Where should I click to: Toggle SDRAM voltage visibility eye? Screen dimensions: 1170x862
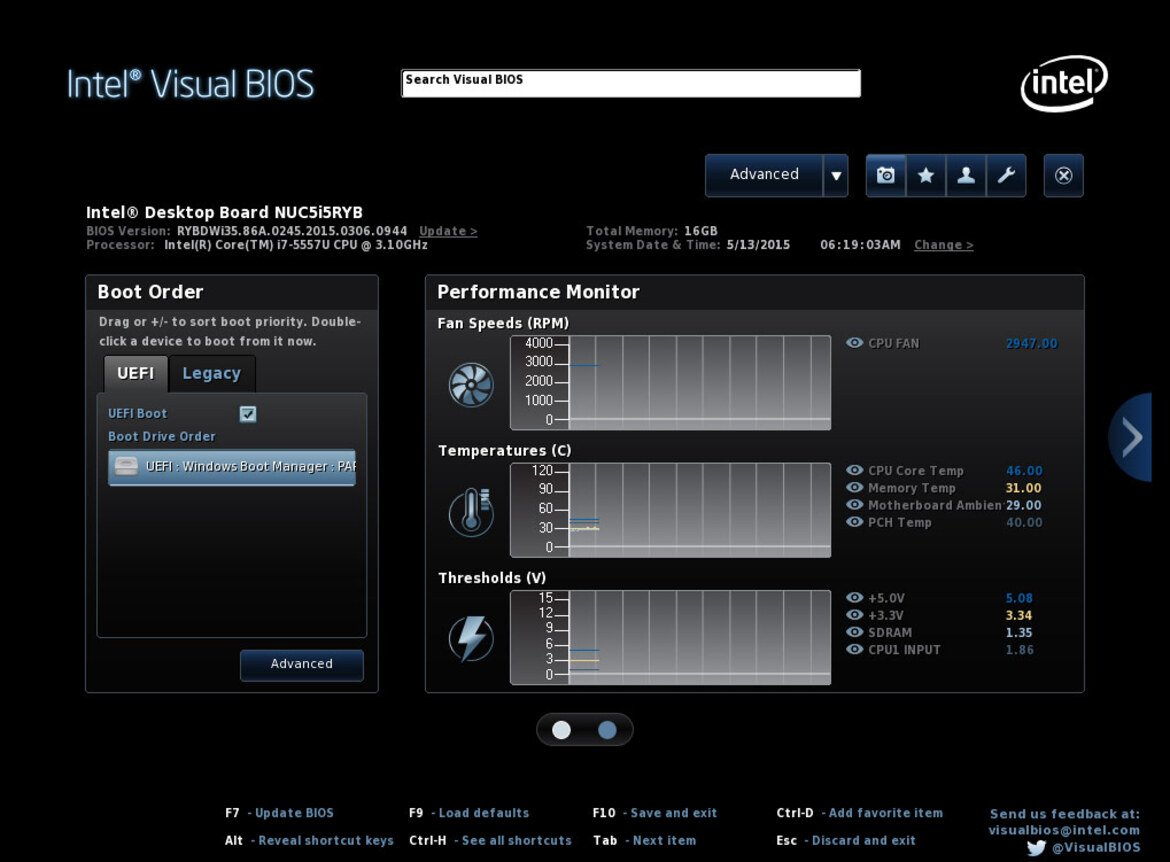[x=854, y=632]
